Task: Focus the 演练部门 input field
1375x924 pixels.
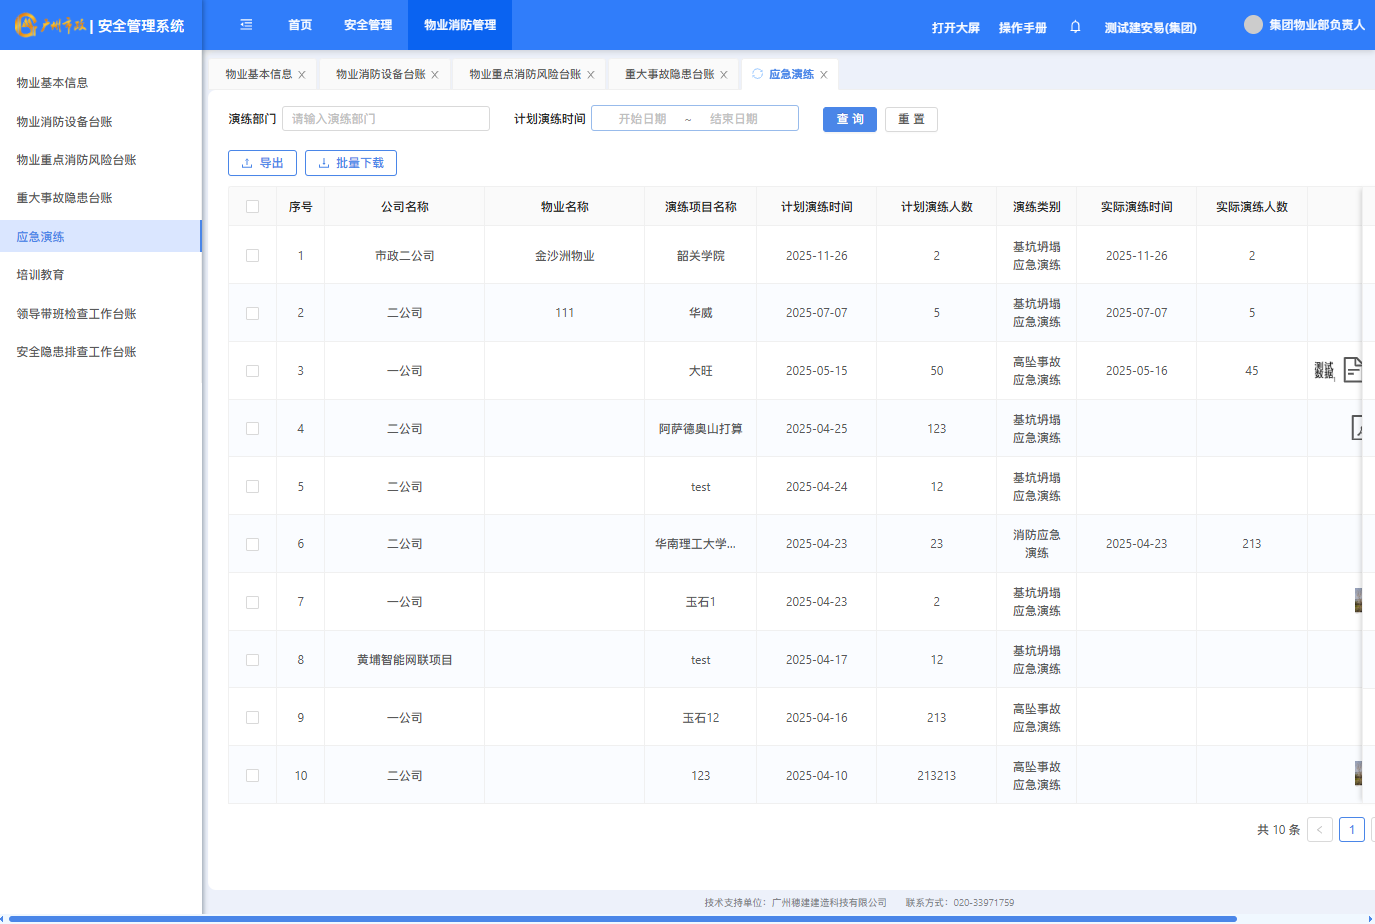Action: [x=386, y=119]
